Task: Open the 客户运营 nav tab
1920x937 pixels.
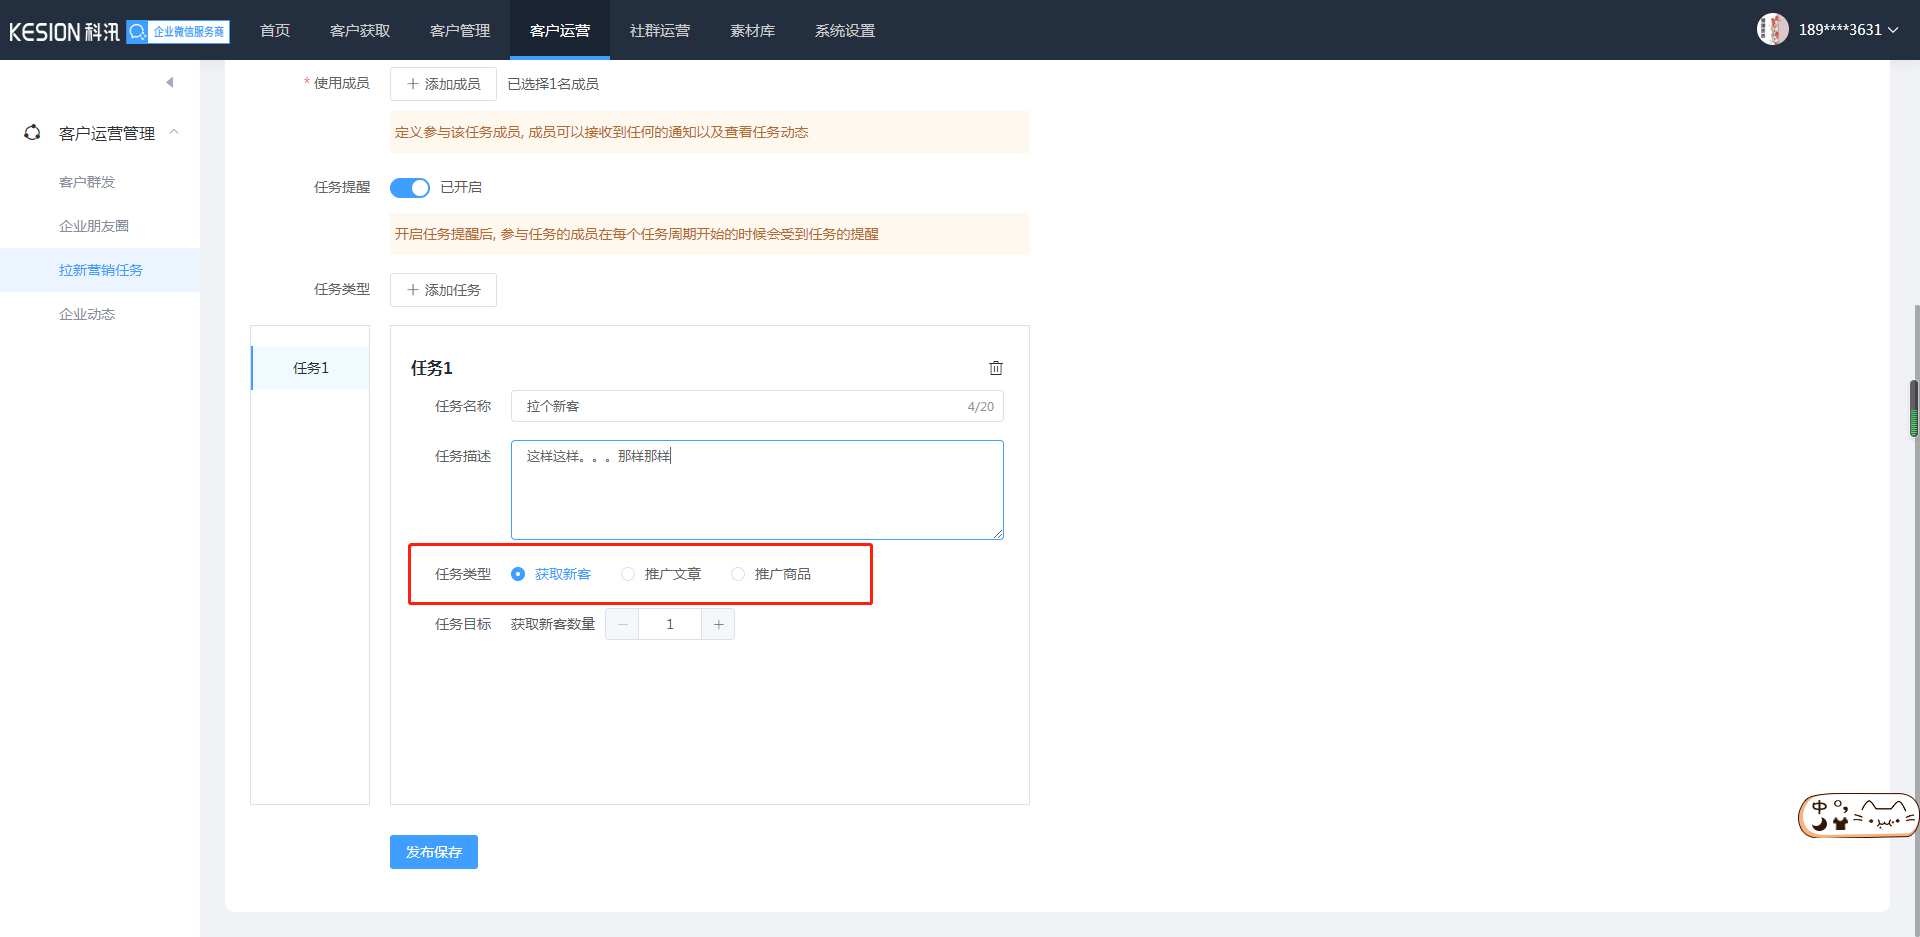Action: (x=560, y=30)
